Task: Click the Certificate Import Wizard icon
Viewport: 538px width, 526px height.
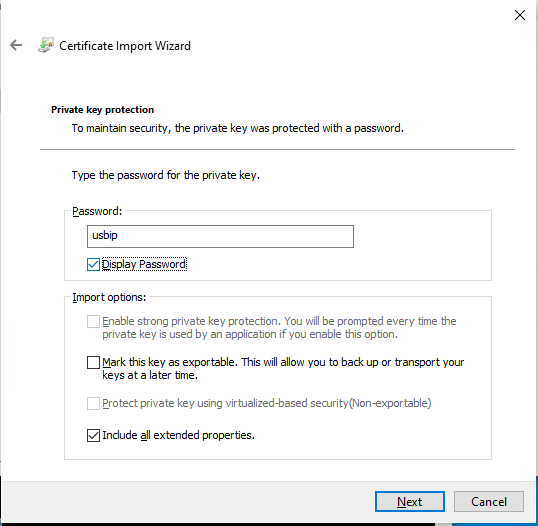Action: 46,45
